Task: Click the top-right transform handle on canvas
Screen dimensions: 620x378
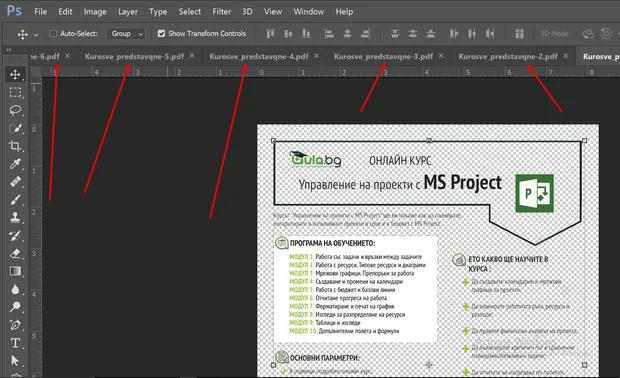Action: (x=584, y=140)
